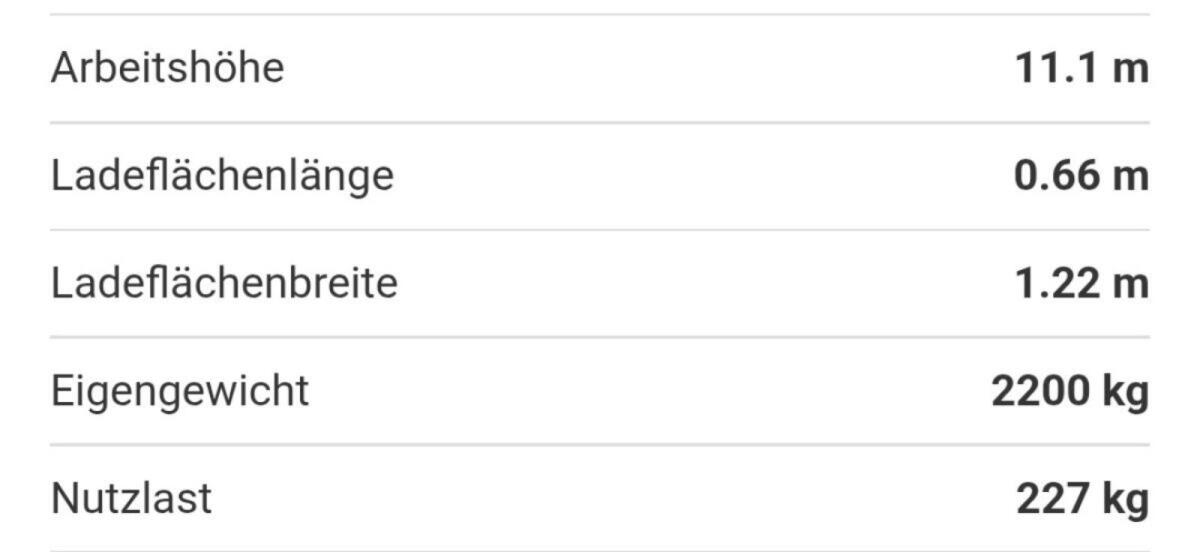
Task: Click the Nutzlast label
Action: [131, 498]
